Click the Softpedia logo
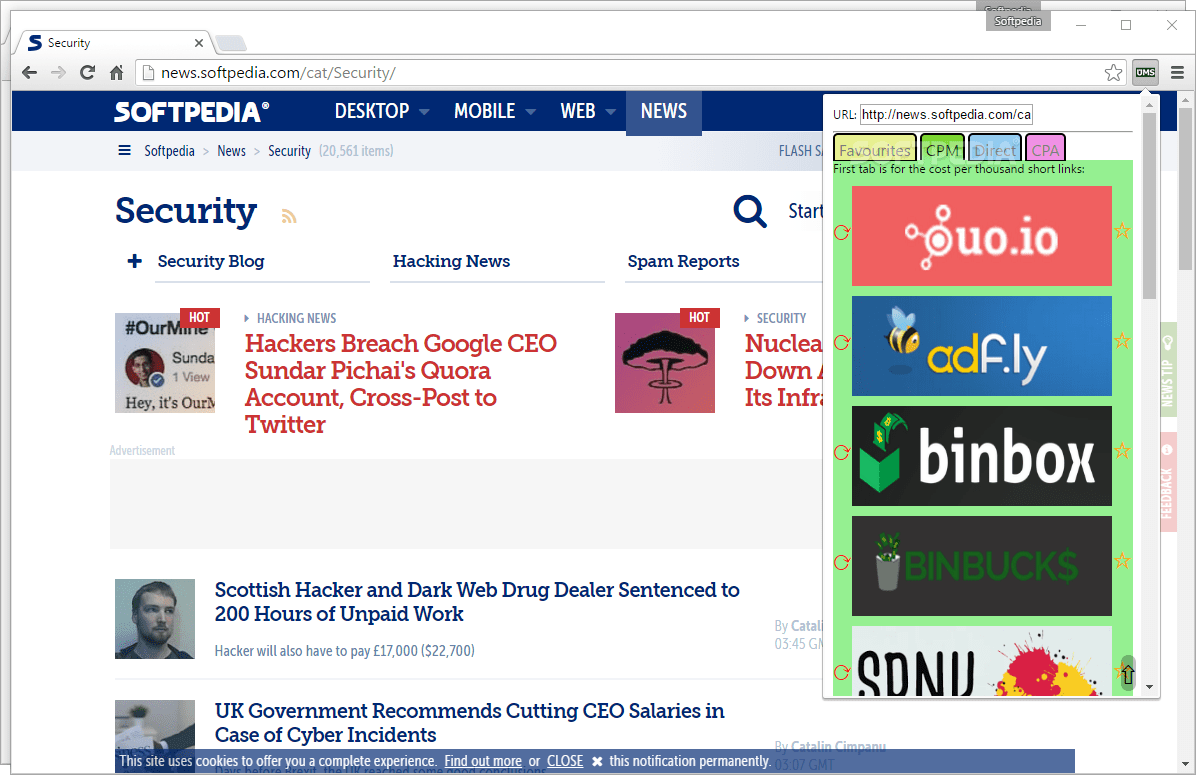 (x=191, y=111)
